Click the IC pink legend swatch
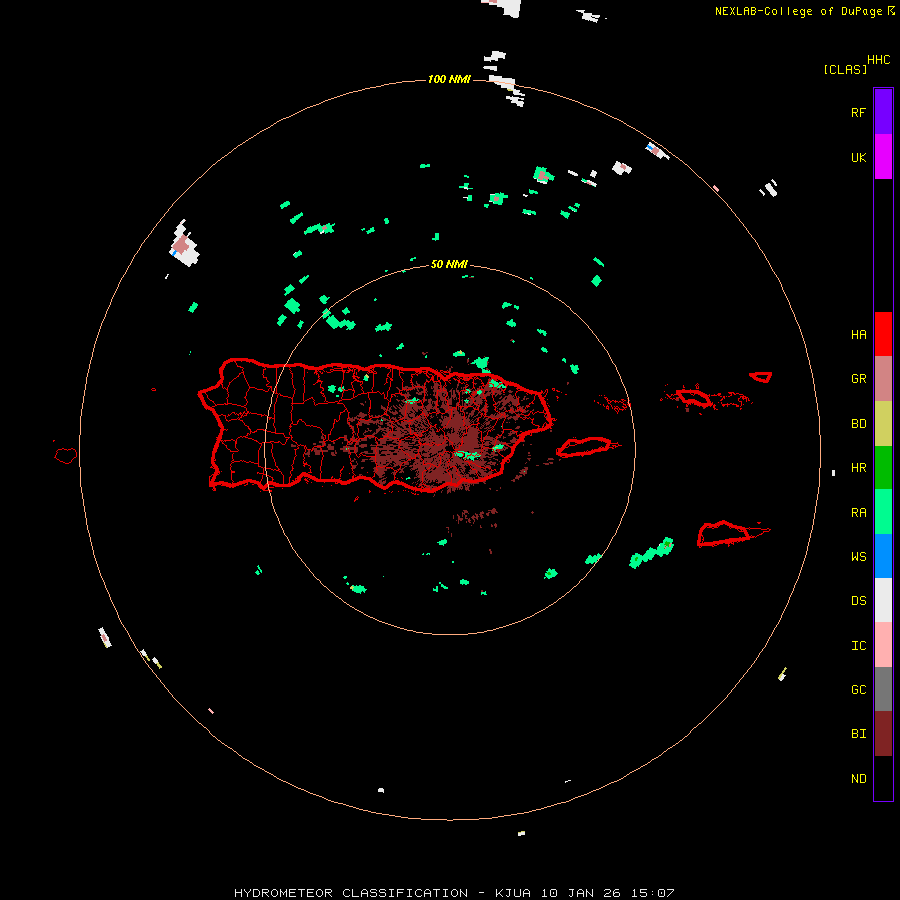Screen dimensions: 900x900 pyautogui.click(x=883, y=645)
